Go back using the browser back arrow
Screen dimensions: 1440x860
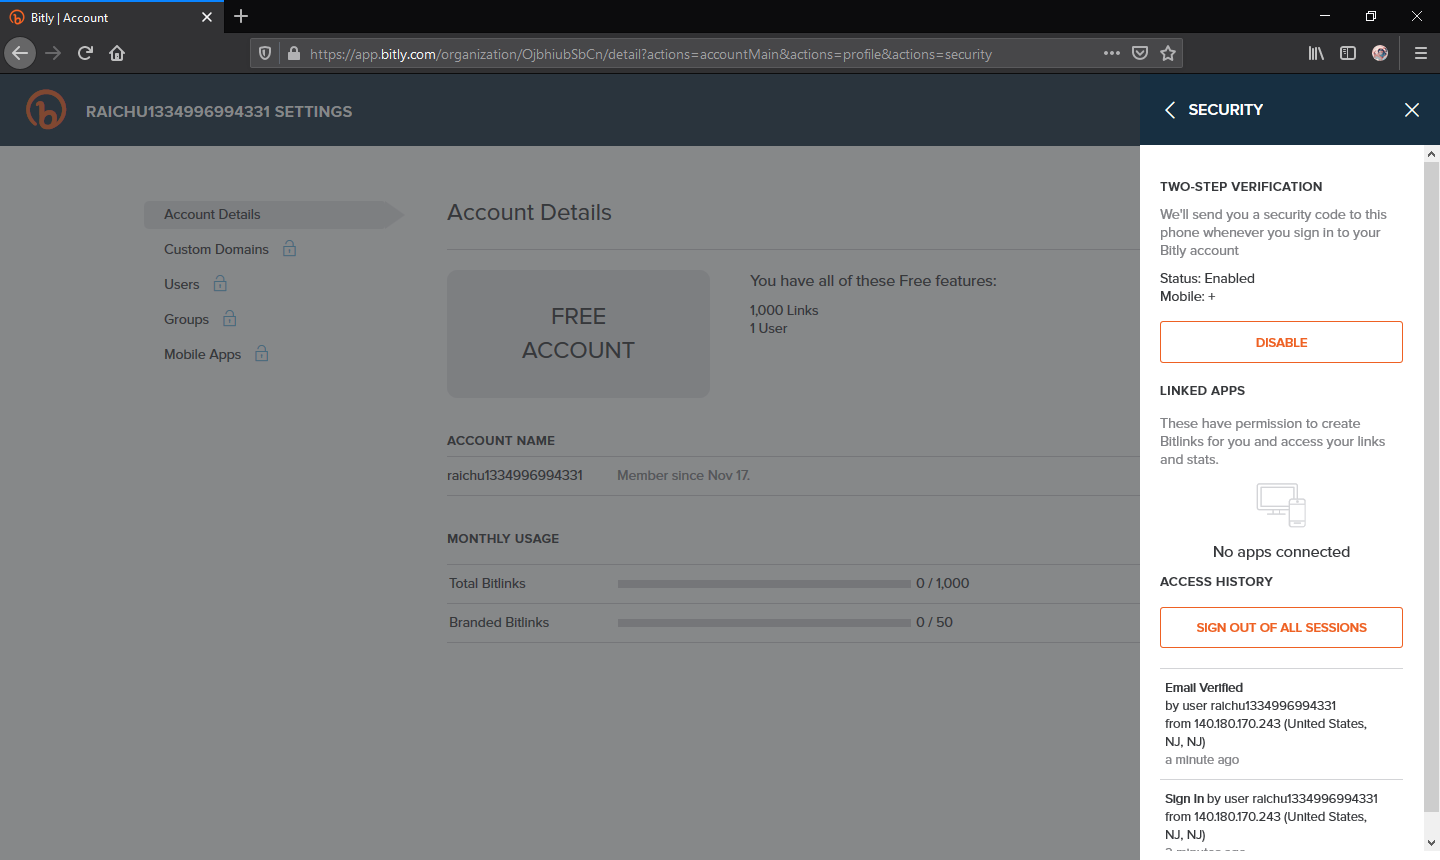(20, 53)
